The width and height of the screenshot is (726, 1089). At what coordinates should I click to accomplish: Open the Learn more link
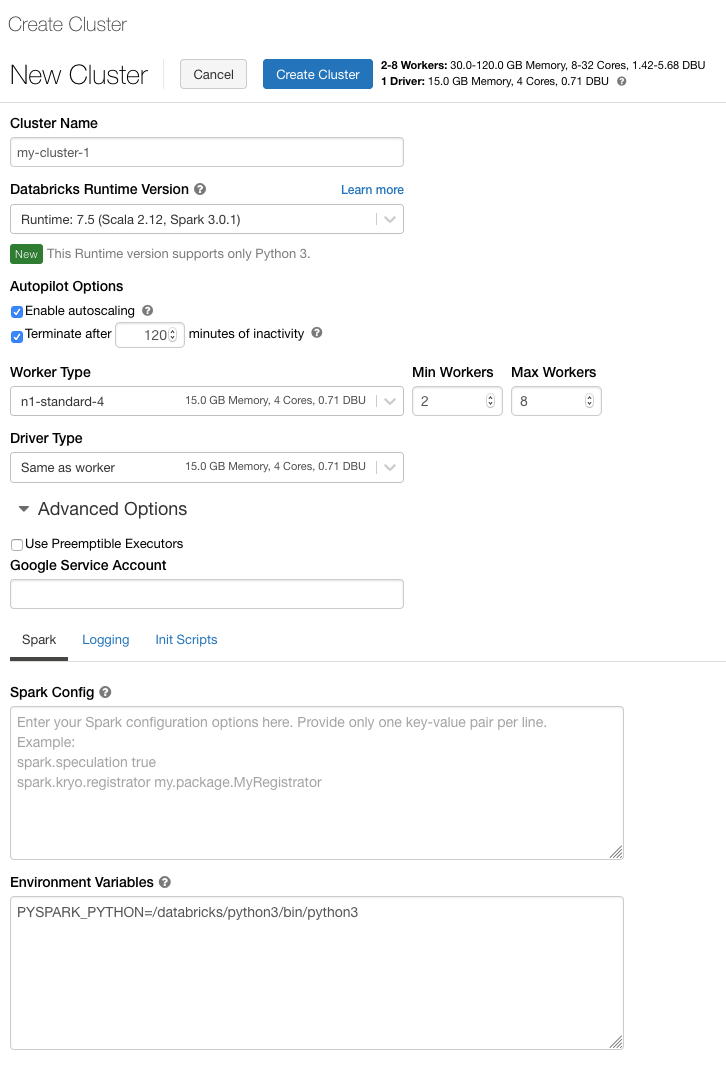tap(372, 190)
